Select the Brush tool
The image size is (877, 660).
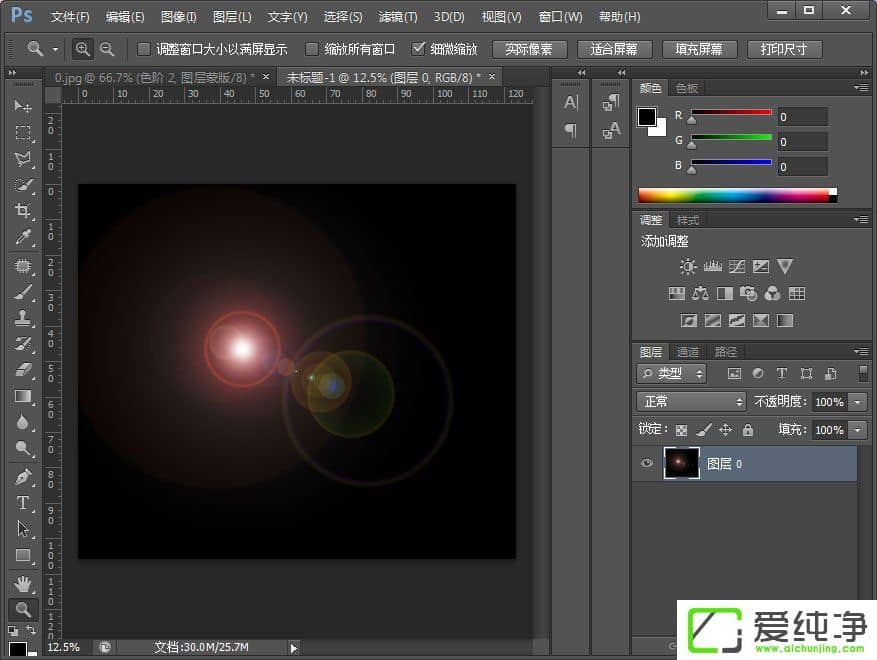[23, 293]
